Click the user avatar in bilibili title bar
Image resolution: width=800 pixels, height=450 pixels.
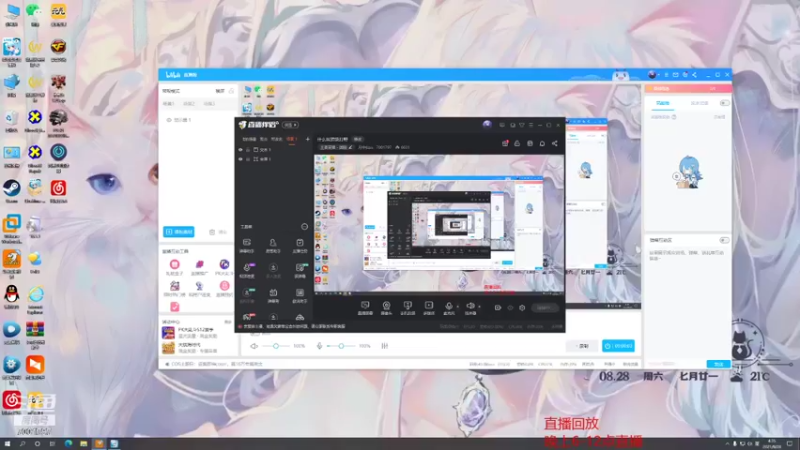click(x=652, y=75)
